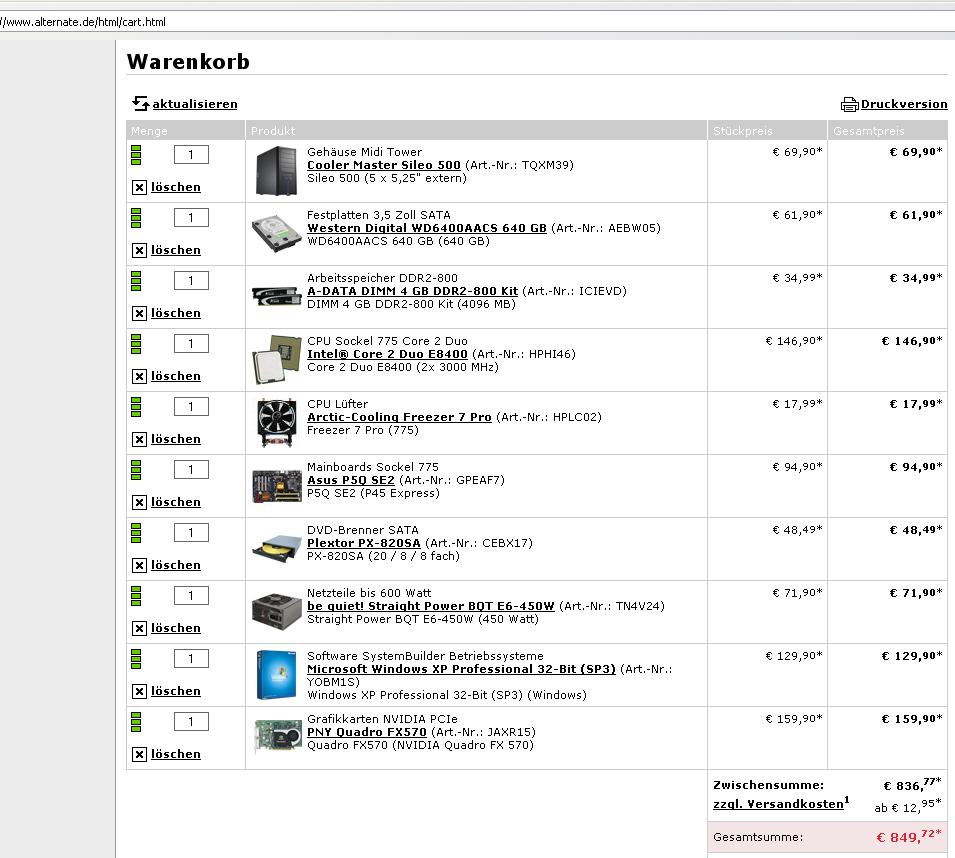Click the Zwischensumme amount € 836,77
The height and width of the screenshot is (858, 955).
[912, 784]
